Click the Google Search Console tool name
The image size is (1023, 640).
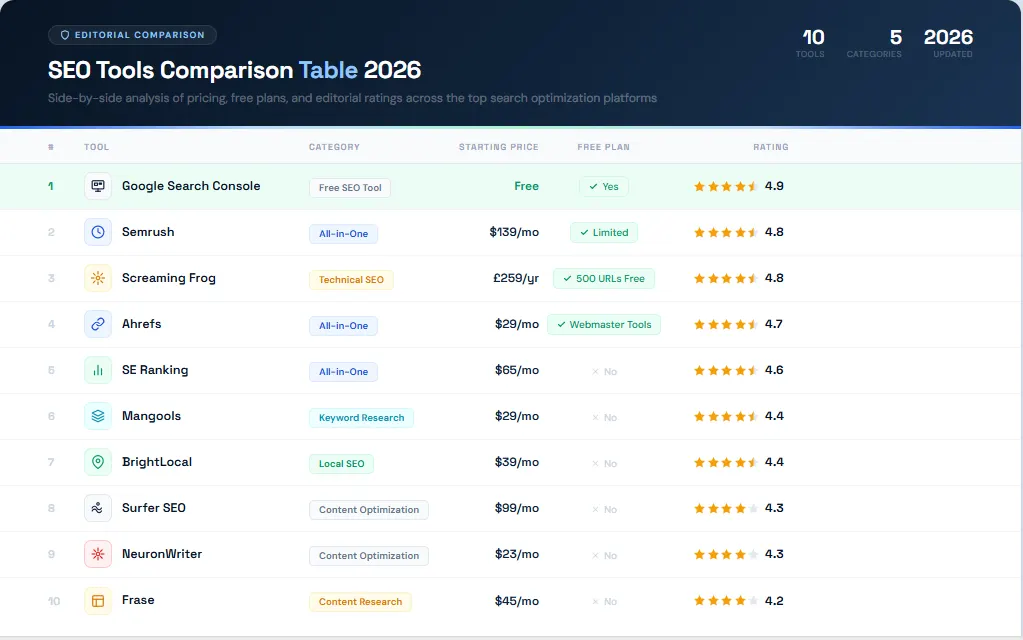191,186
